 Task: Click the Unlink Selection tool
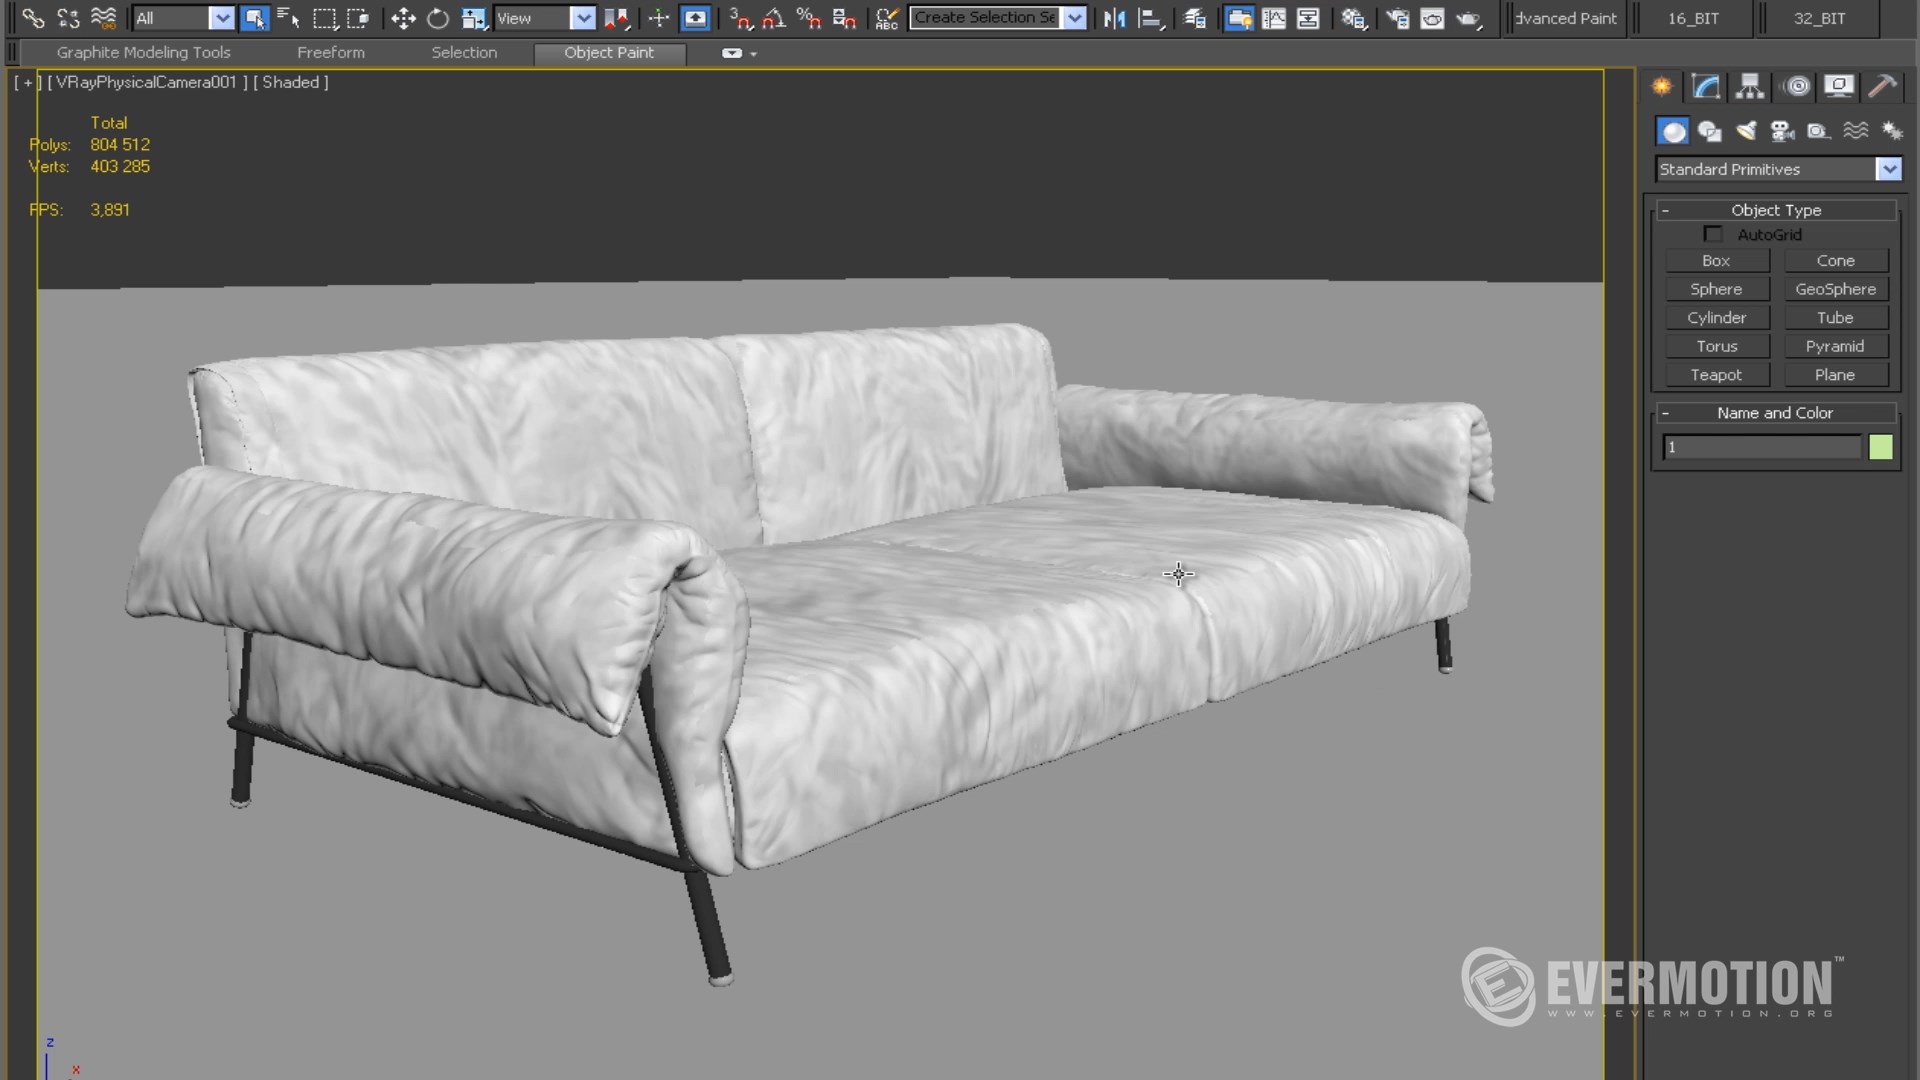(68, 18)
